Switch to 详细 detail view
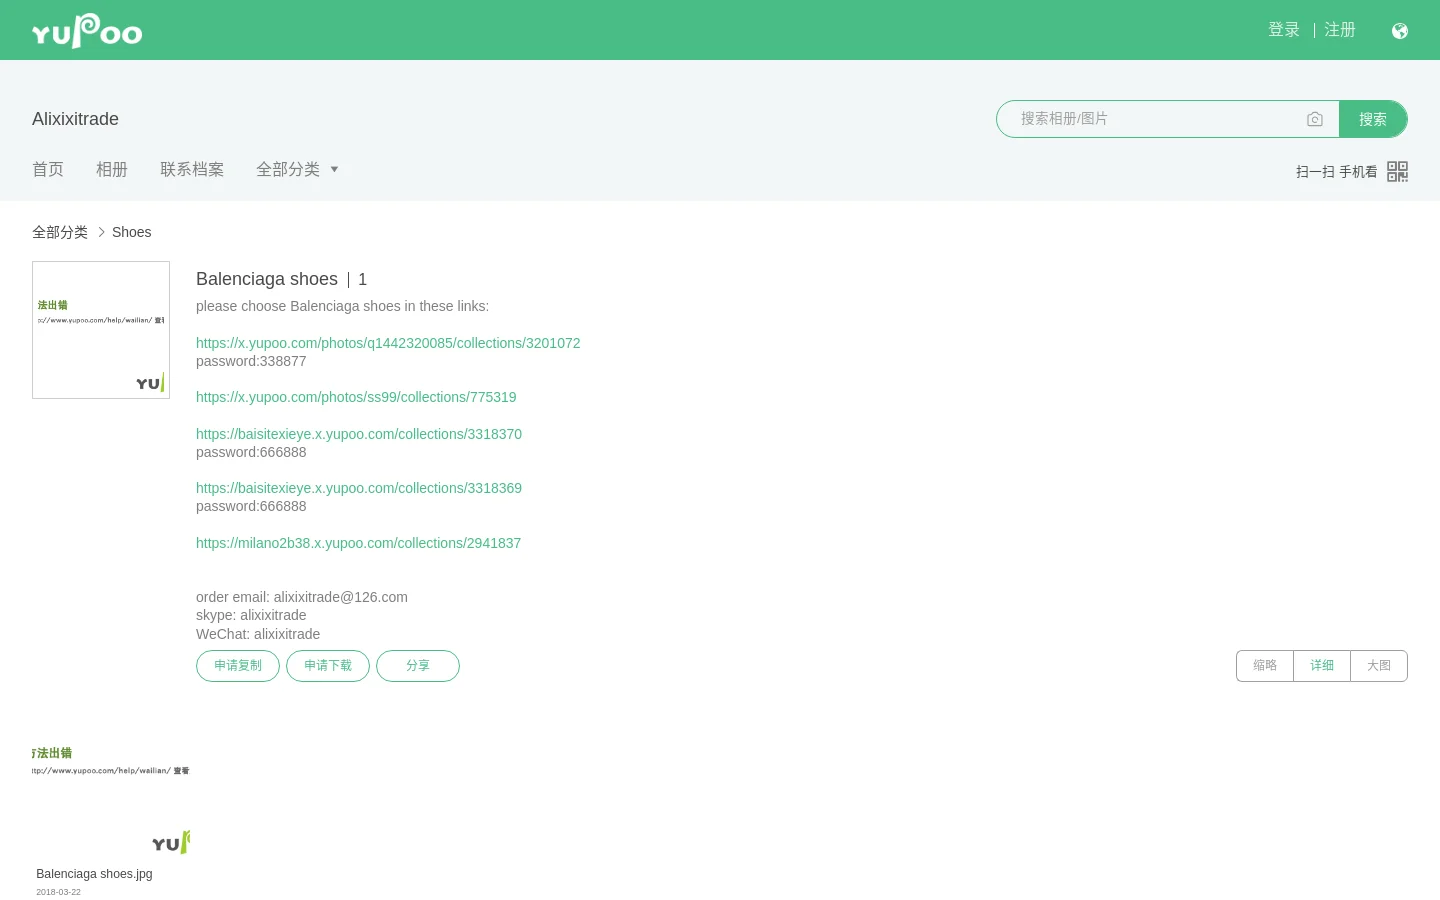This screenshot has height=900, width=1440. 1322,666
